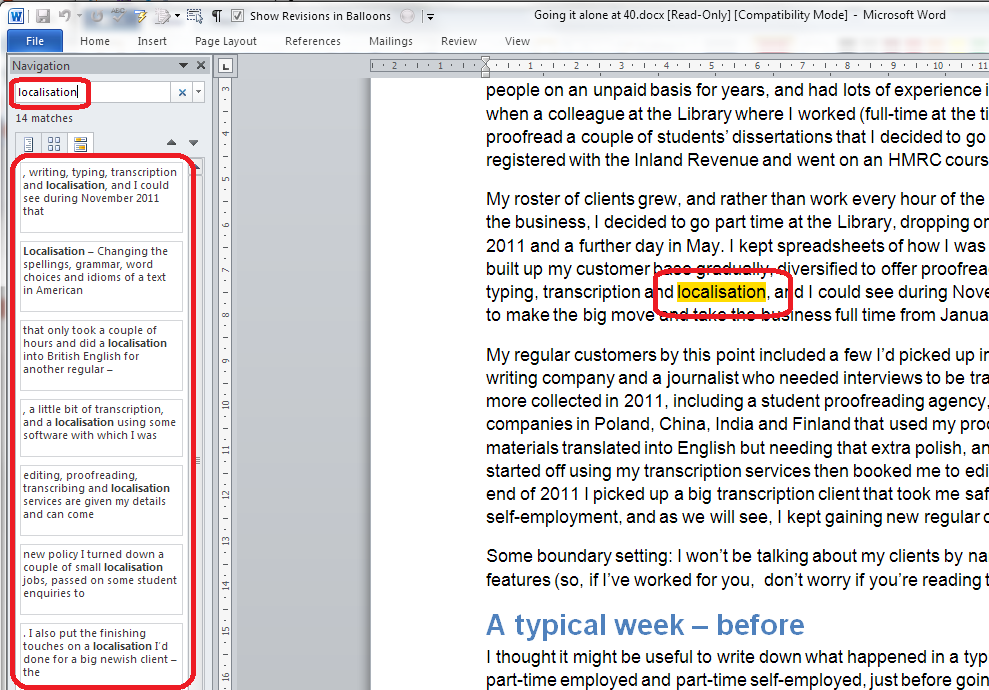This screenshot has width=989, height=690.
Task: Expand Customize Quick Access Toolbar dropdown
Action: tap(430, 16)
